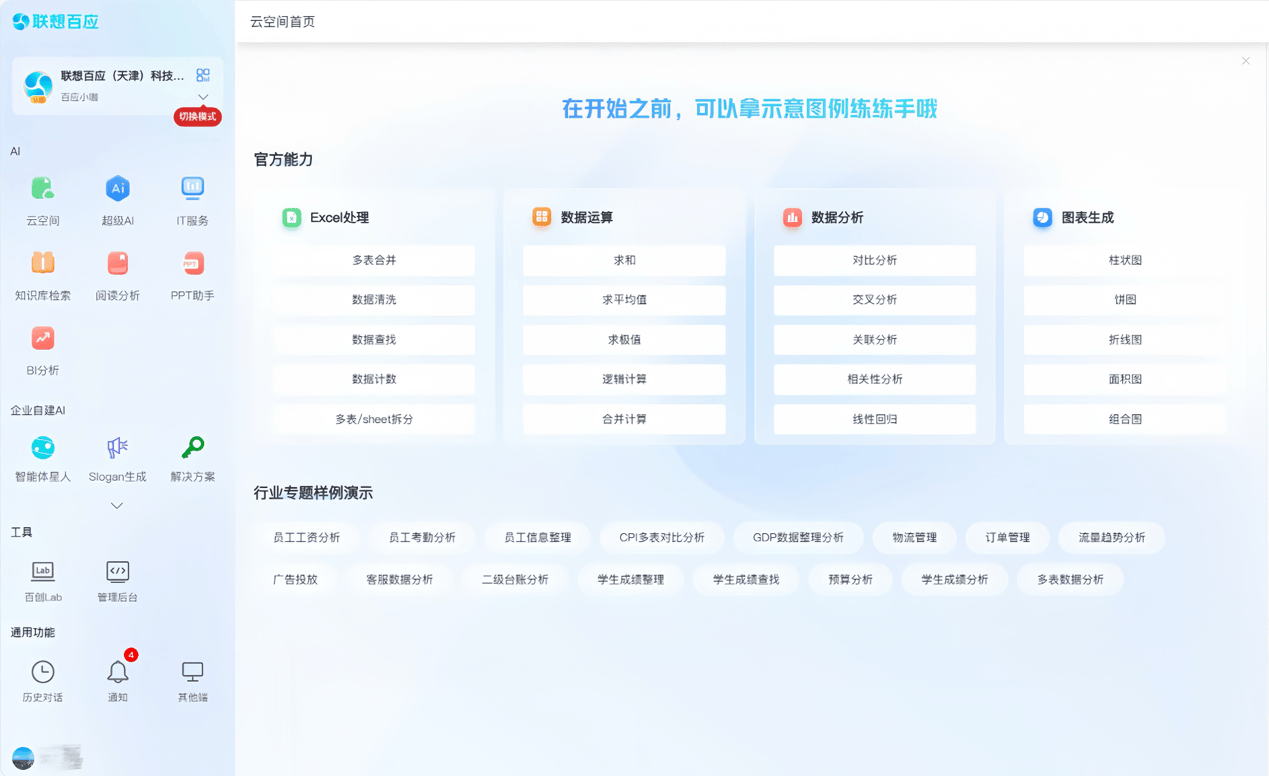Open the BI分析 chart icon
Viewport: 1269px width, 776px height.
[42, 340]
